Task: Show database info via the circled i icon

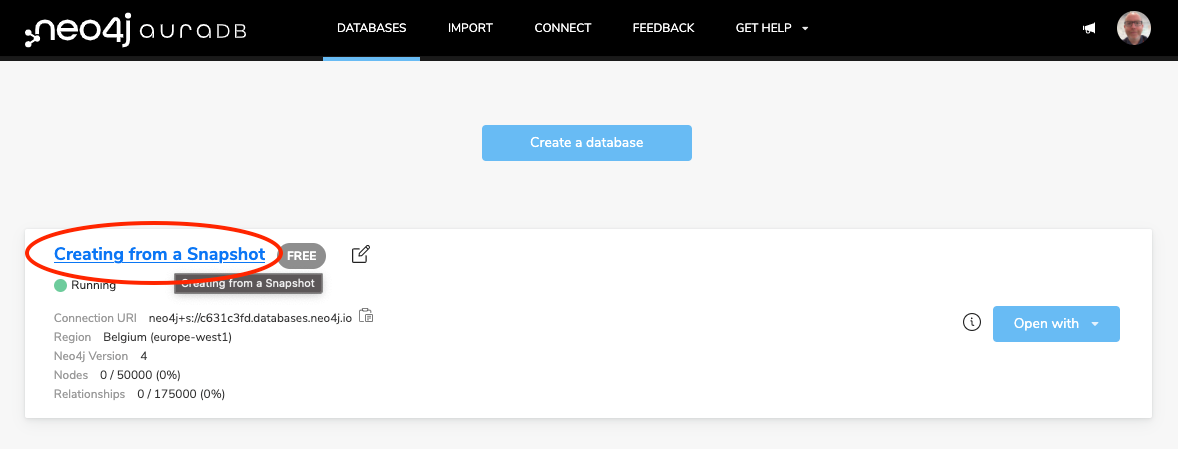Action: coord(972,323)
